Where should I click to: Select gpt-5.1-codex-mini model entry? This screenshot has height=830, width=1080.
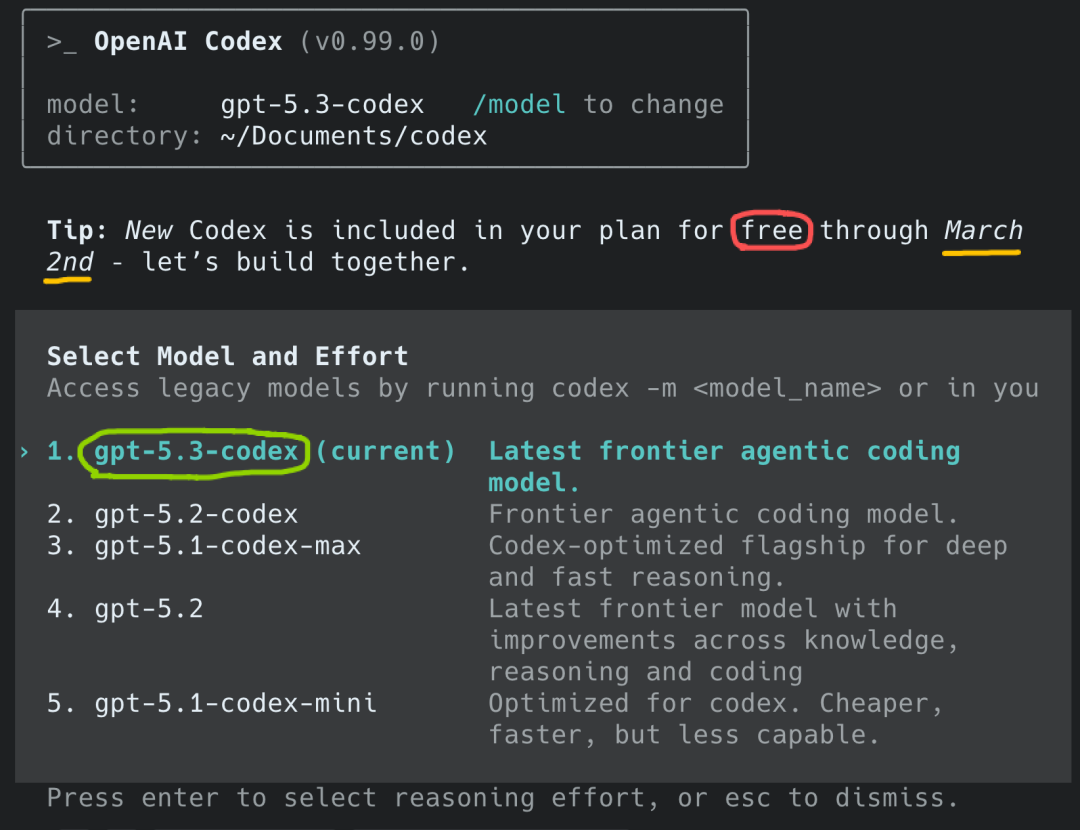coord(236,703)
